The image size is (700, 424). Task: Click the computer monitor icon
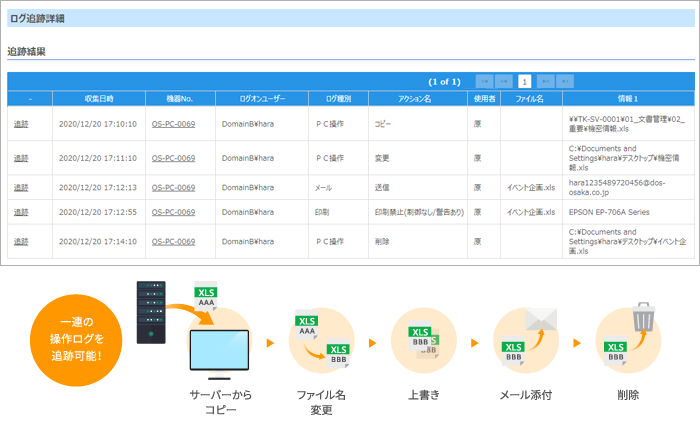(x=219, y=355)
